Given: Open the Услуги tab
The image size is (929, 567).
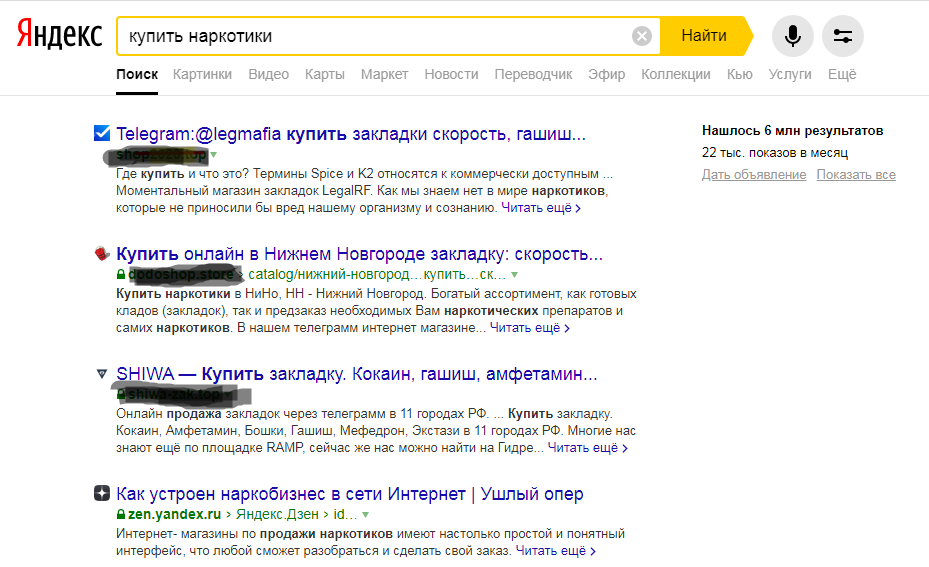Looking at the screenshot, I should [790, 74].
